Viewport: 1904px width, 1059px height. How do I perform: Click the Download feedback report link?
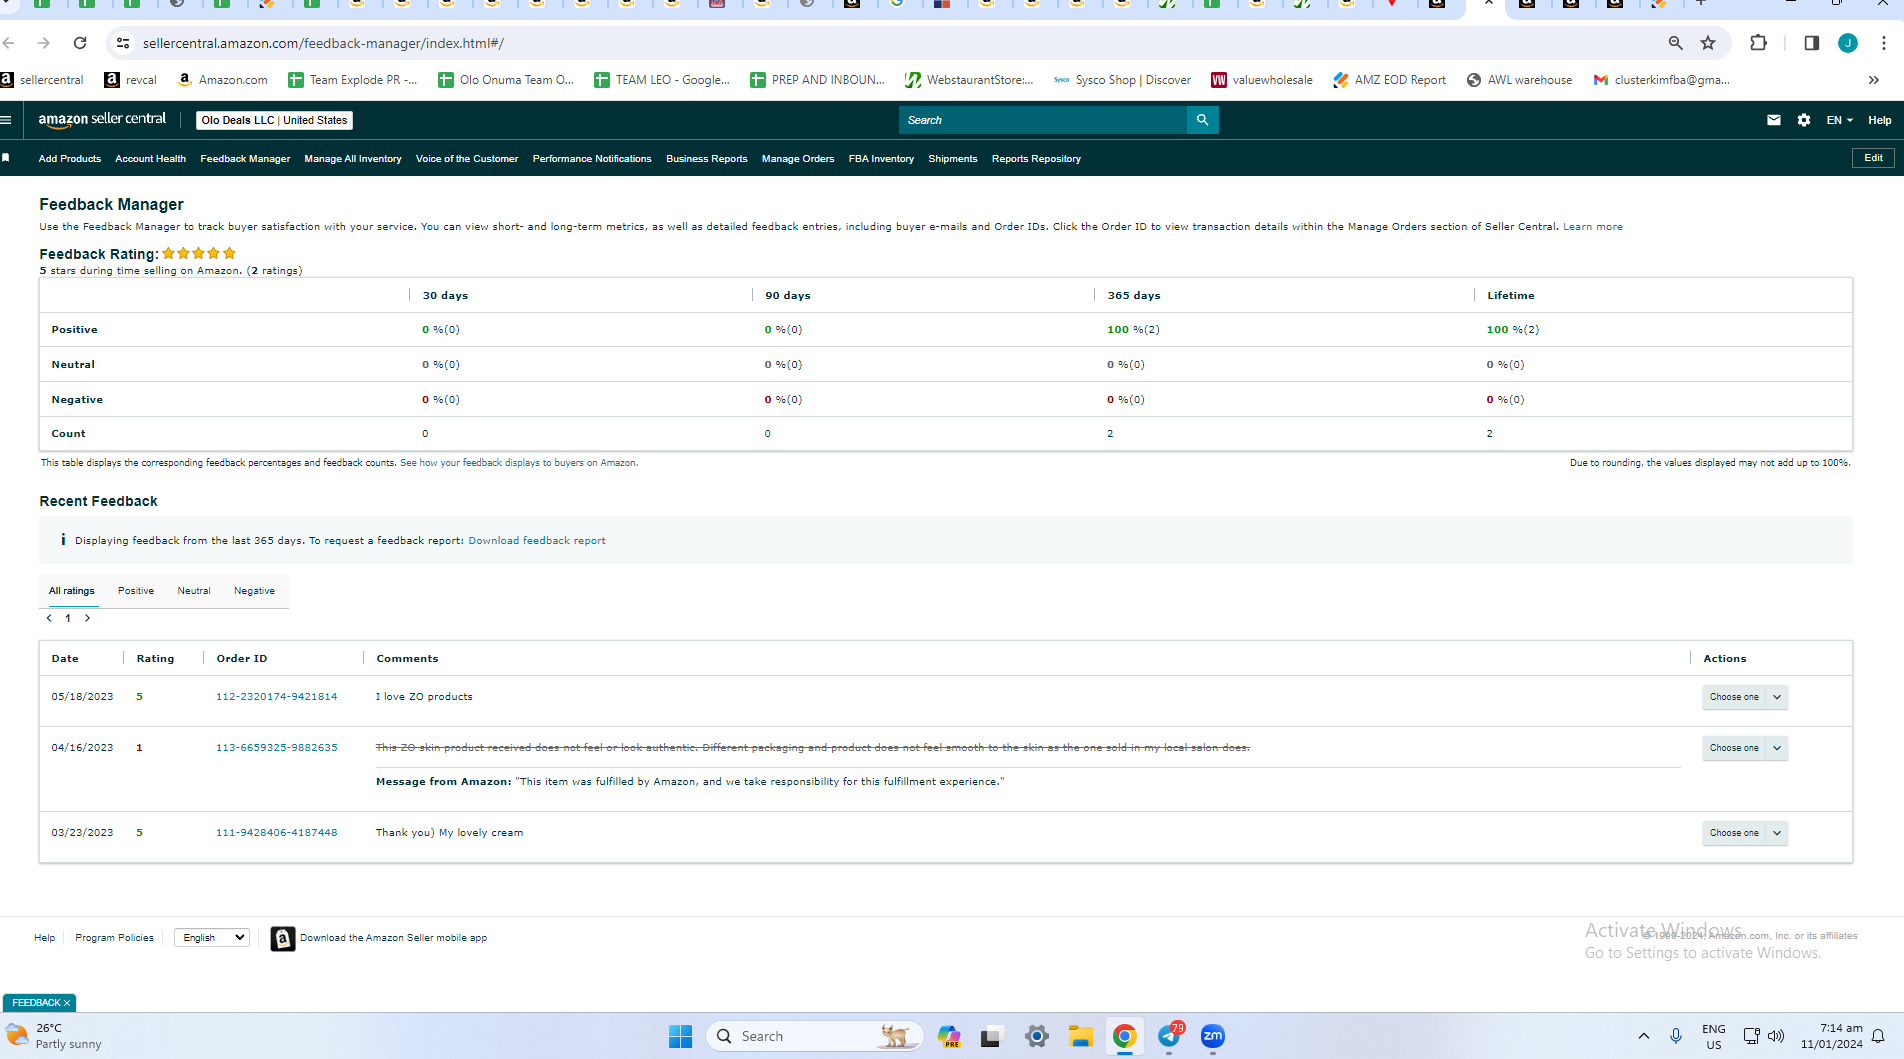pos(537,541)
